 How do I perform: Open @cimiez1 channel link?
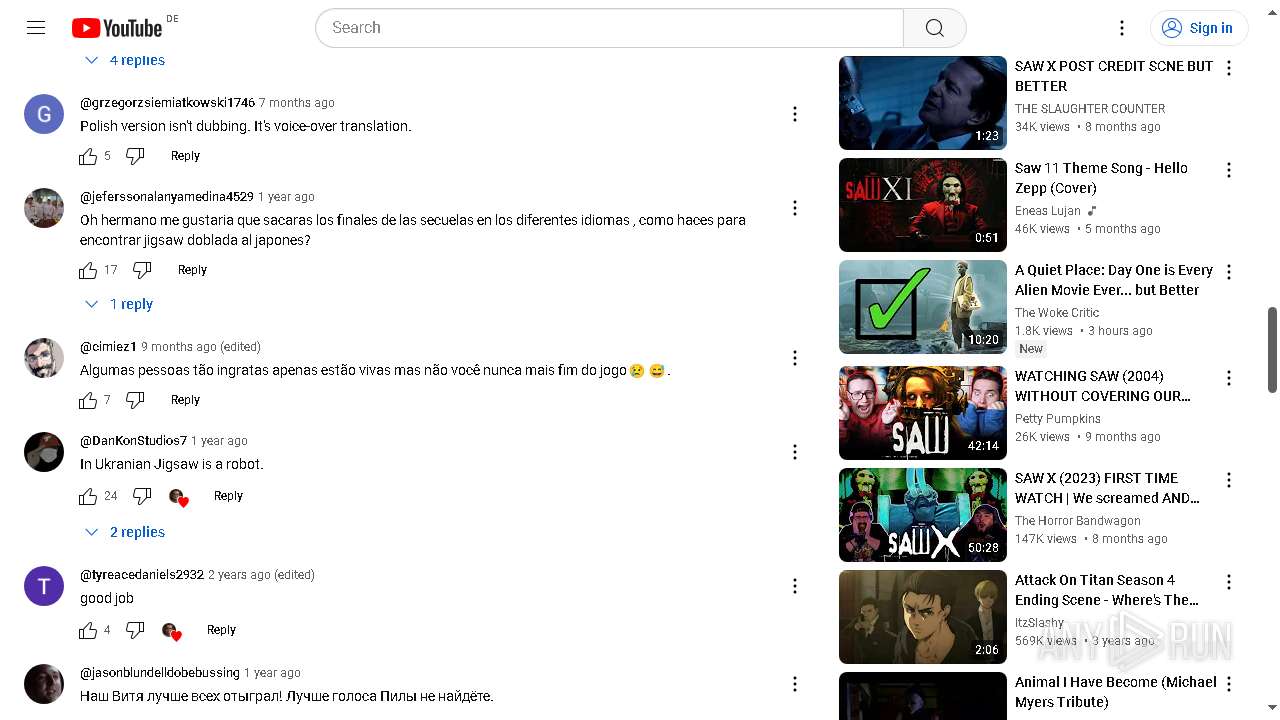pyautogui.click(x=108, y=347)
